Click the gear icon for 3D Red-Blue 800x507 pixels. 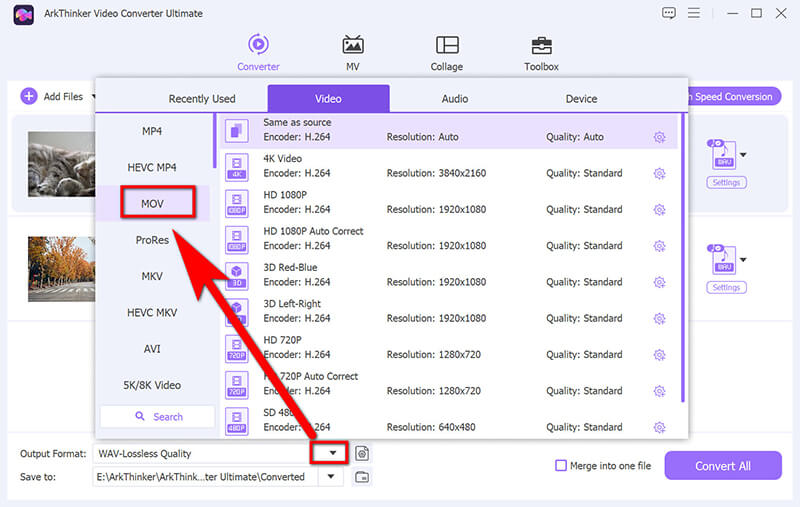[x=659, y=282]
